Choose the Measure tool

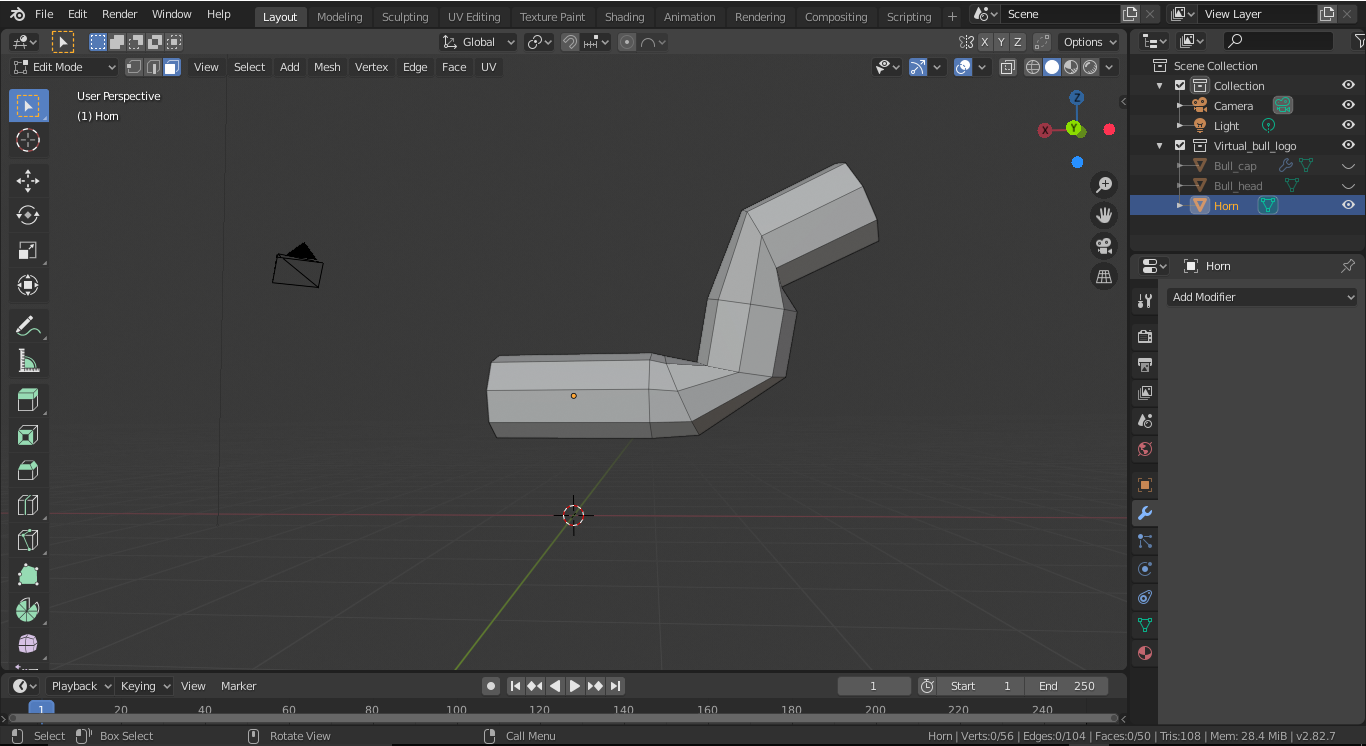(x=28, y=361)
